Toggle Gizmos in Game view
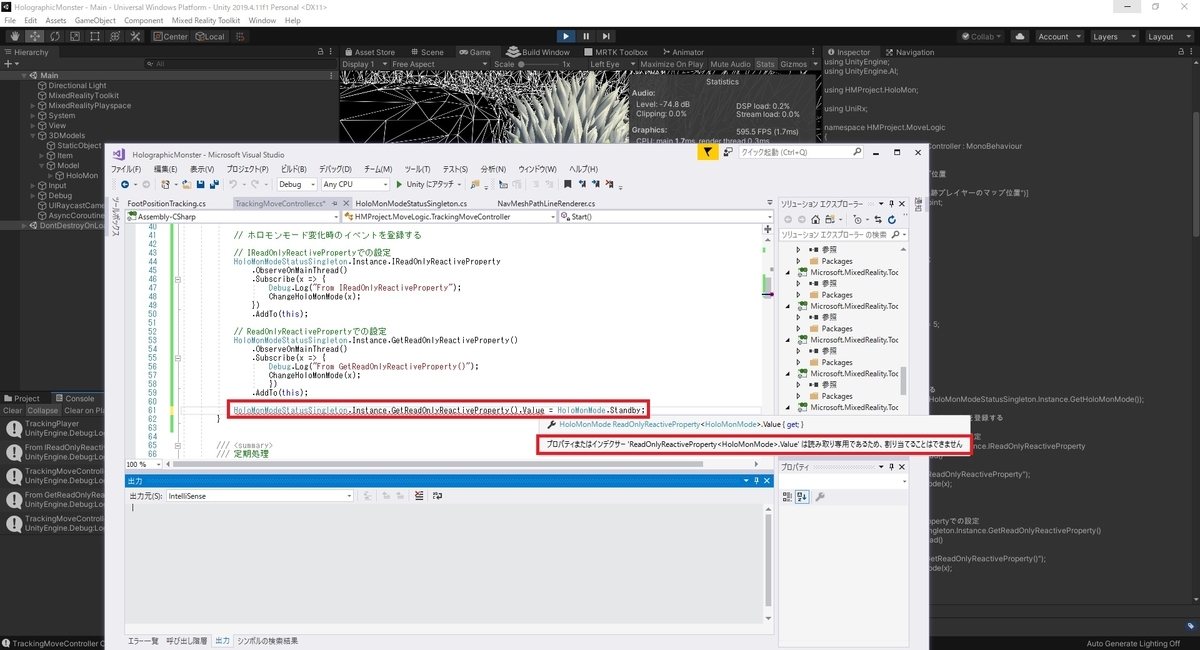 tap(796, 64)
